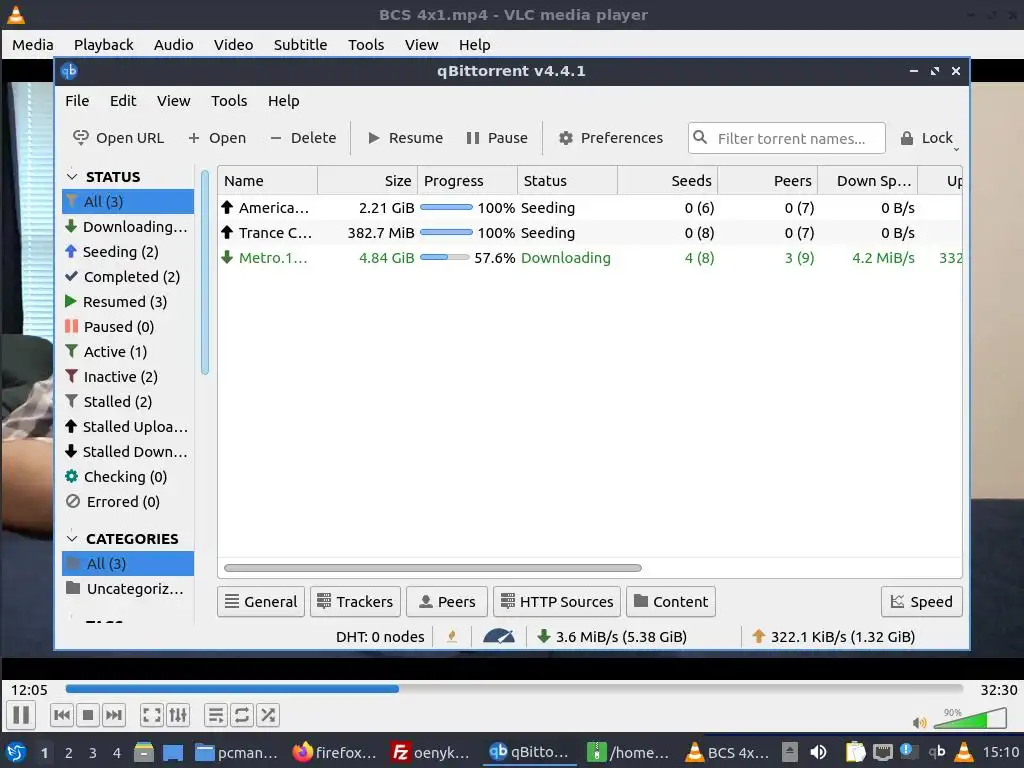This screenshot has height=768, width=1024.
Task: Click VLC next media button
Action: pyautogui.click(x=114, y=715)
